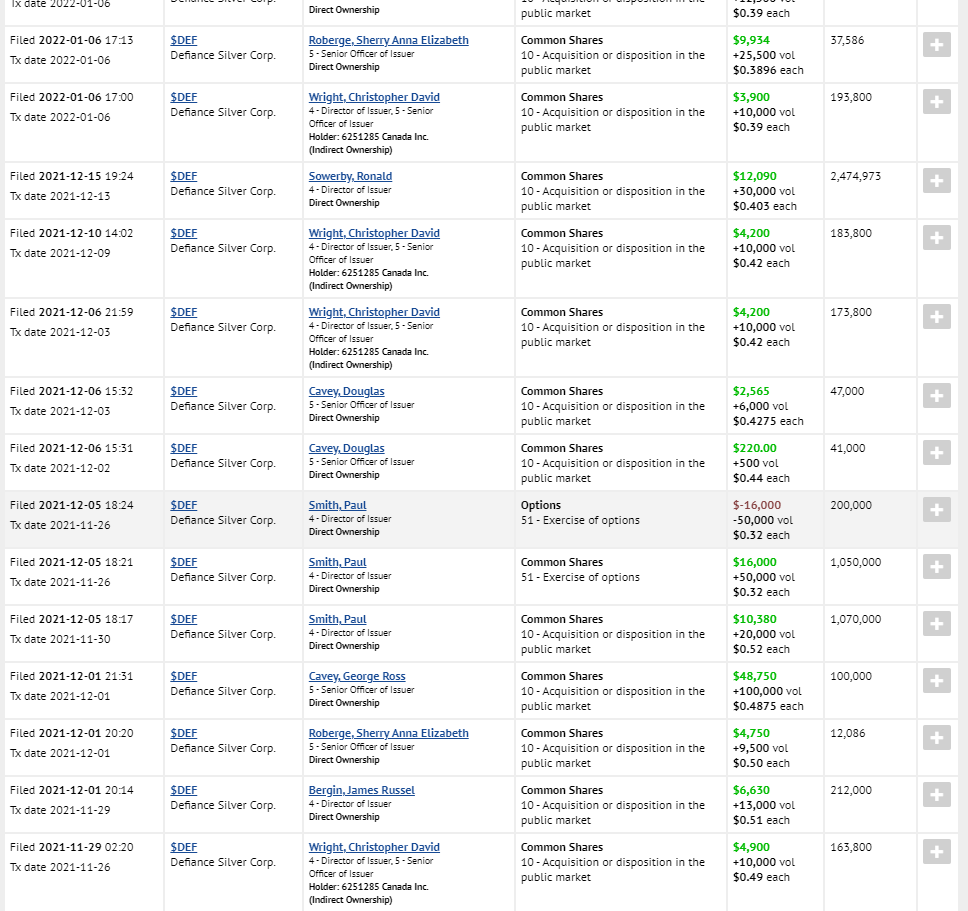The height and width of the screenshot is (911, 968).
Task: Open Cavey, Douglas link in the $220.00 row
Action: (346, 448)
